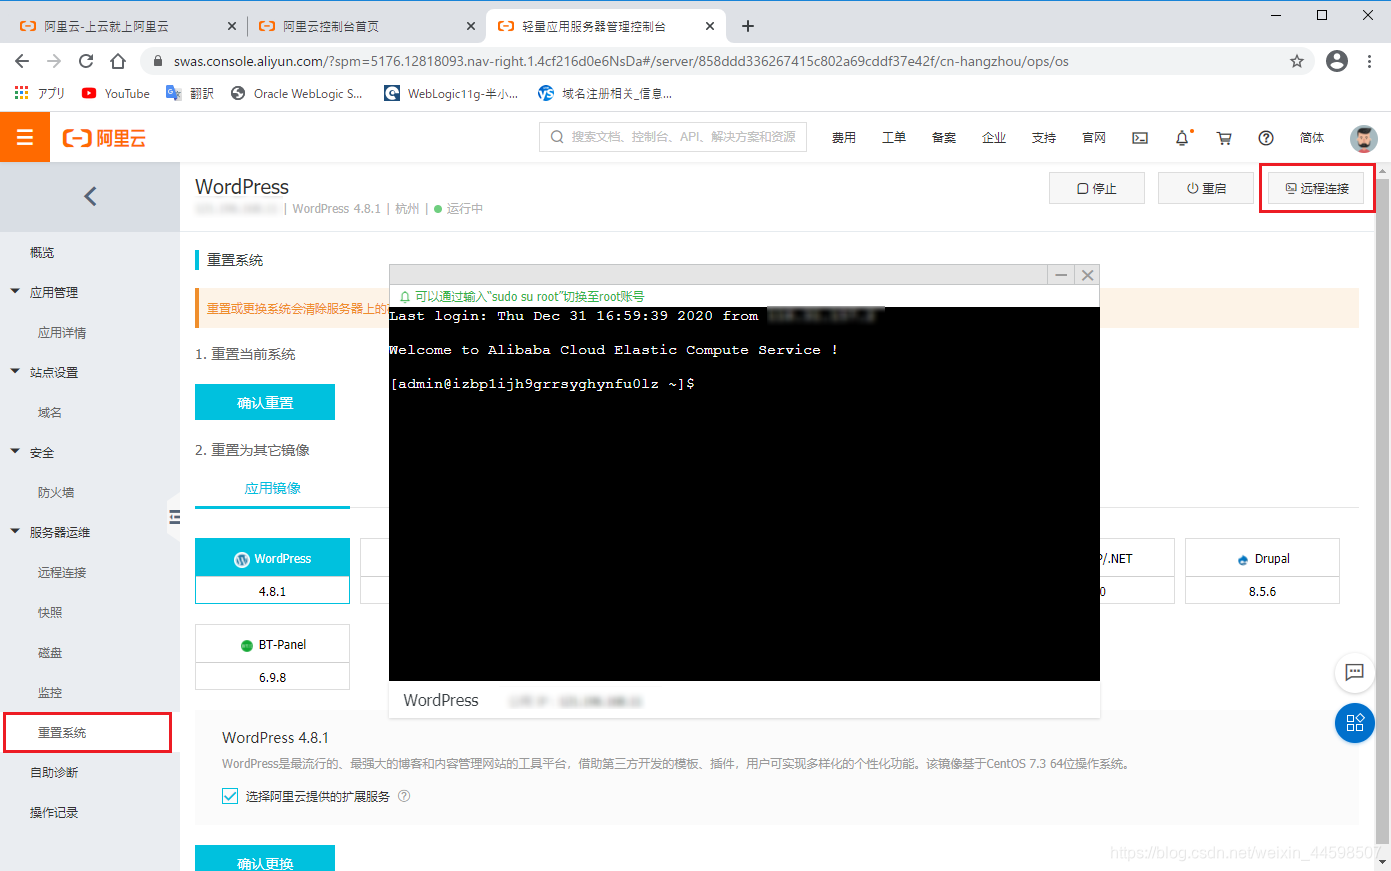Screen dimensions: 1391x871
Task: Focus the top search input field
Action: 673,137
